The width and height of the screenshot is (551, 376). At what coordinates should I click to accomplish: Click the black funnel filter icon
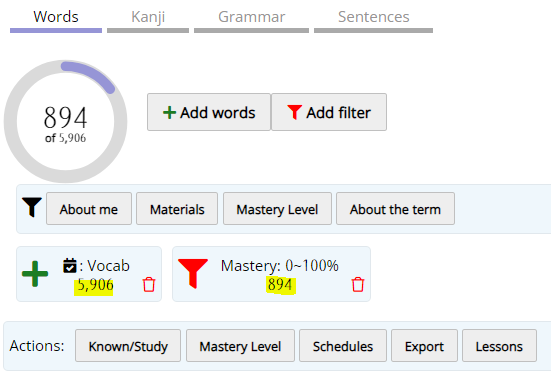point(32,207)
